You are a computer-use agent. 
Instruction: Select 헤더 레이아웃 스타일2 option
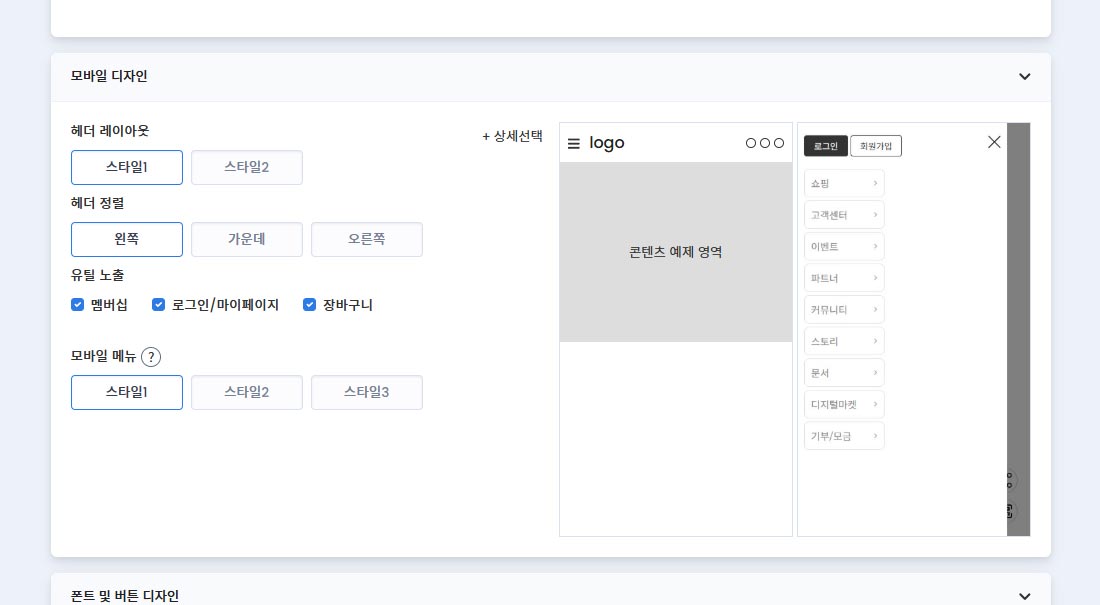pos(247,167)
